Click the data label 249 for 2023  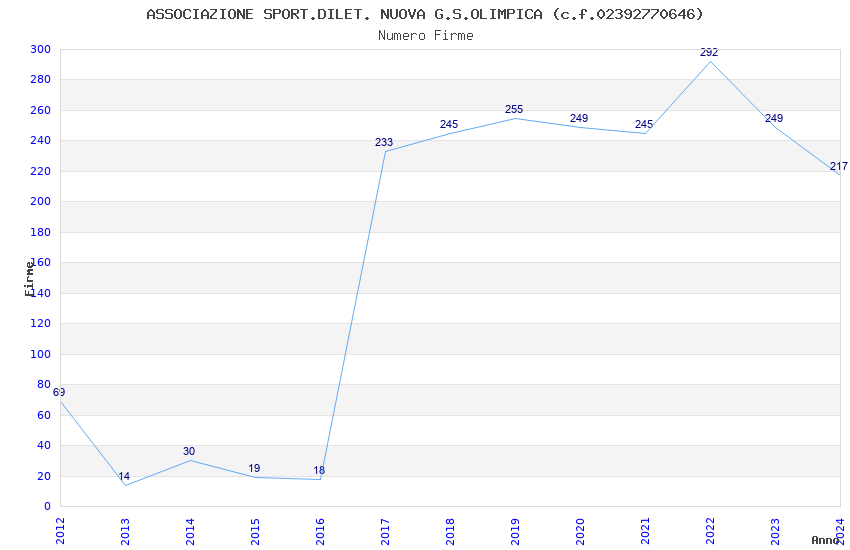[774, 118]
